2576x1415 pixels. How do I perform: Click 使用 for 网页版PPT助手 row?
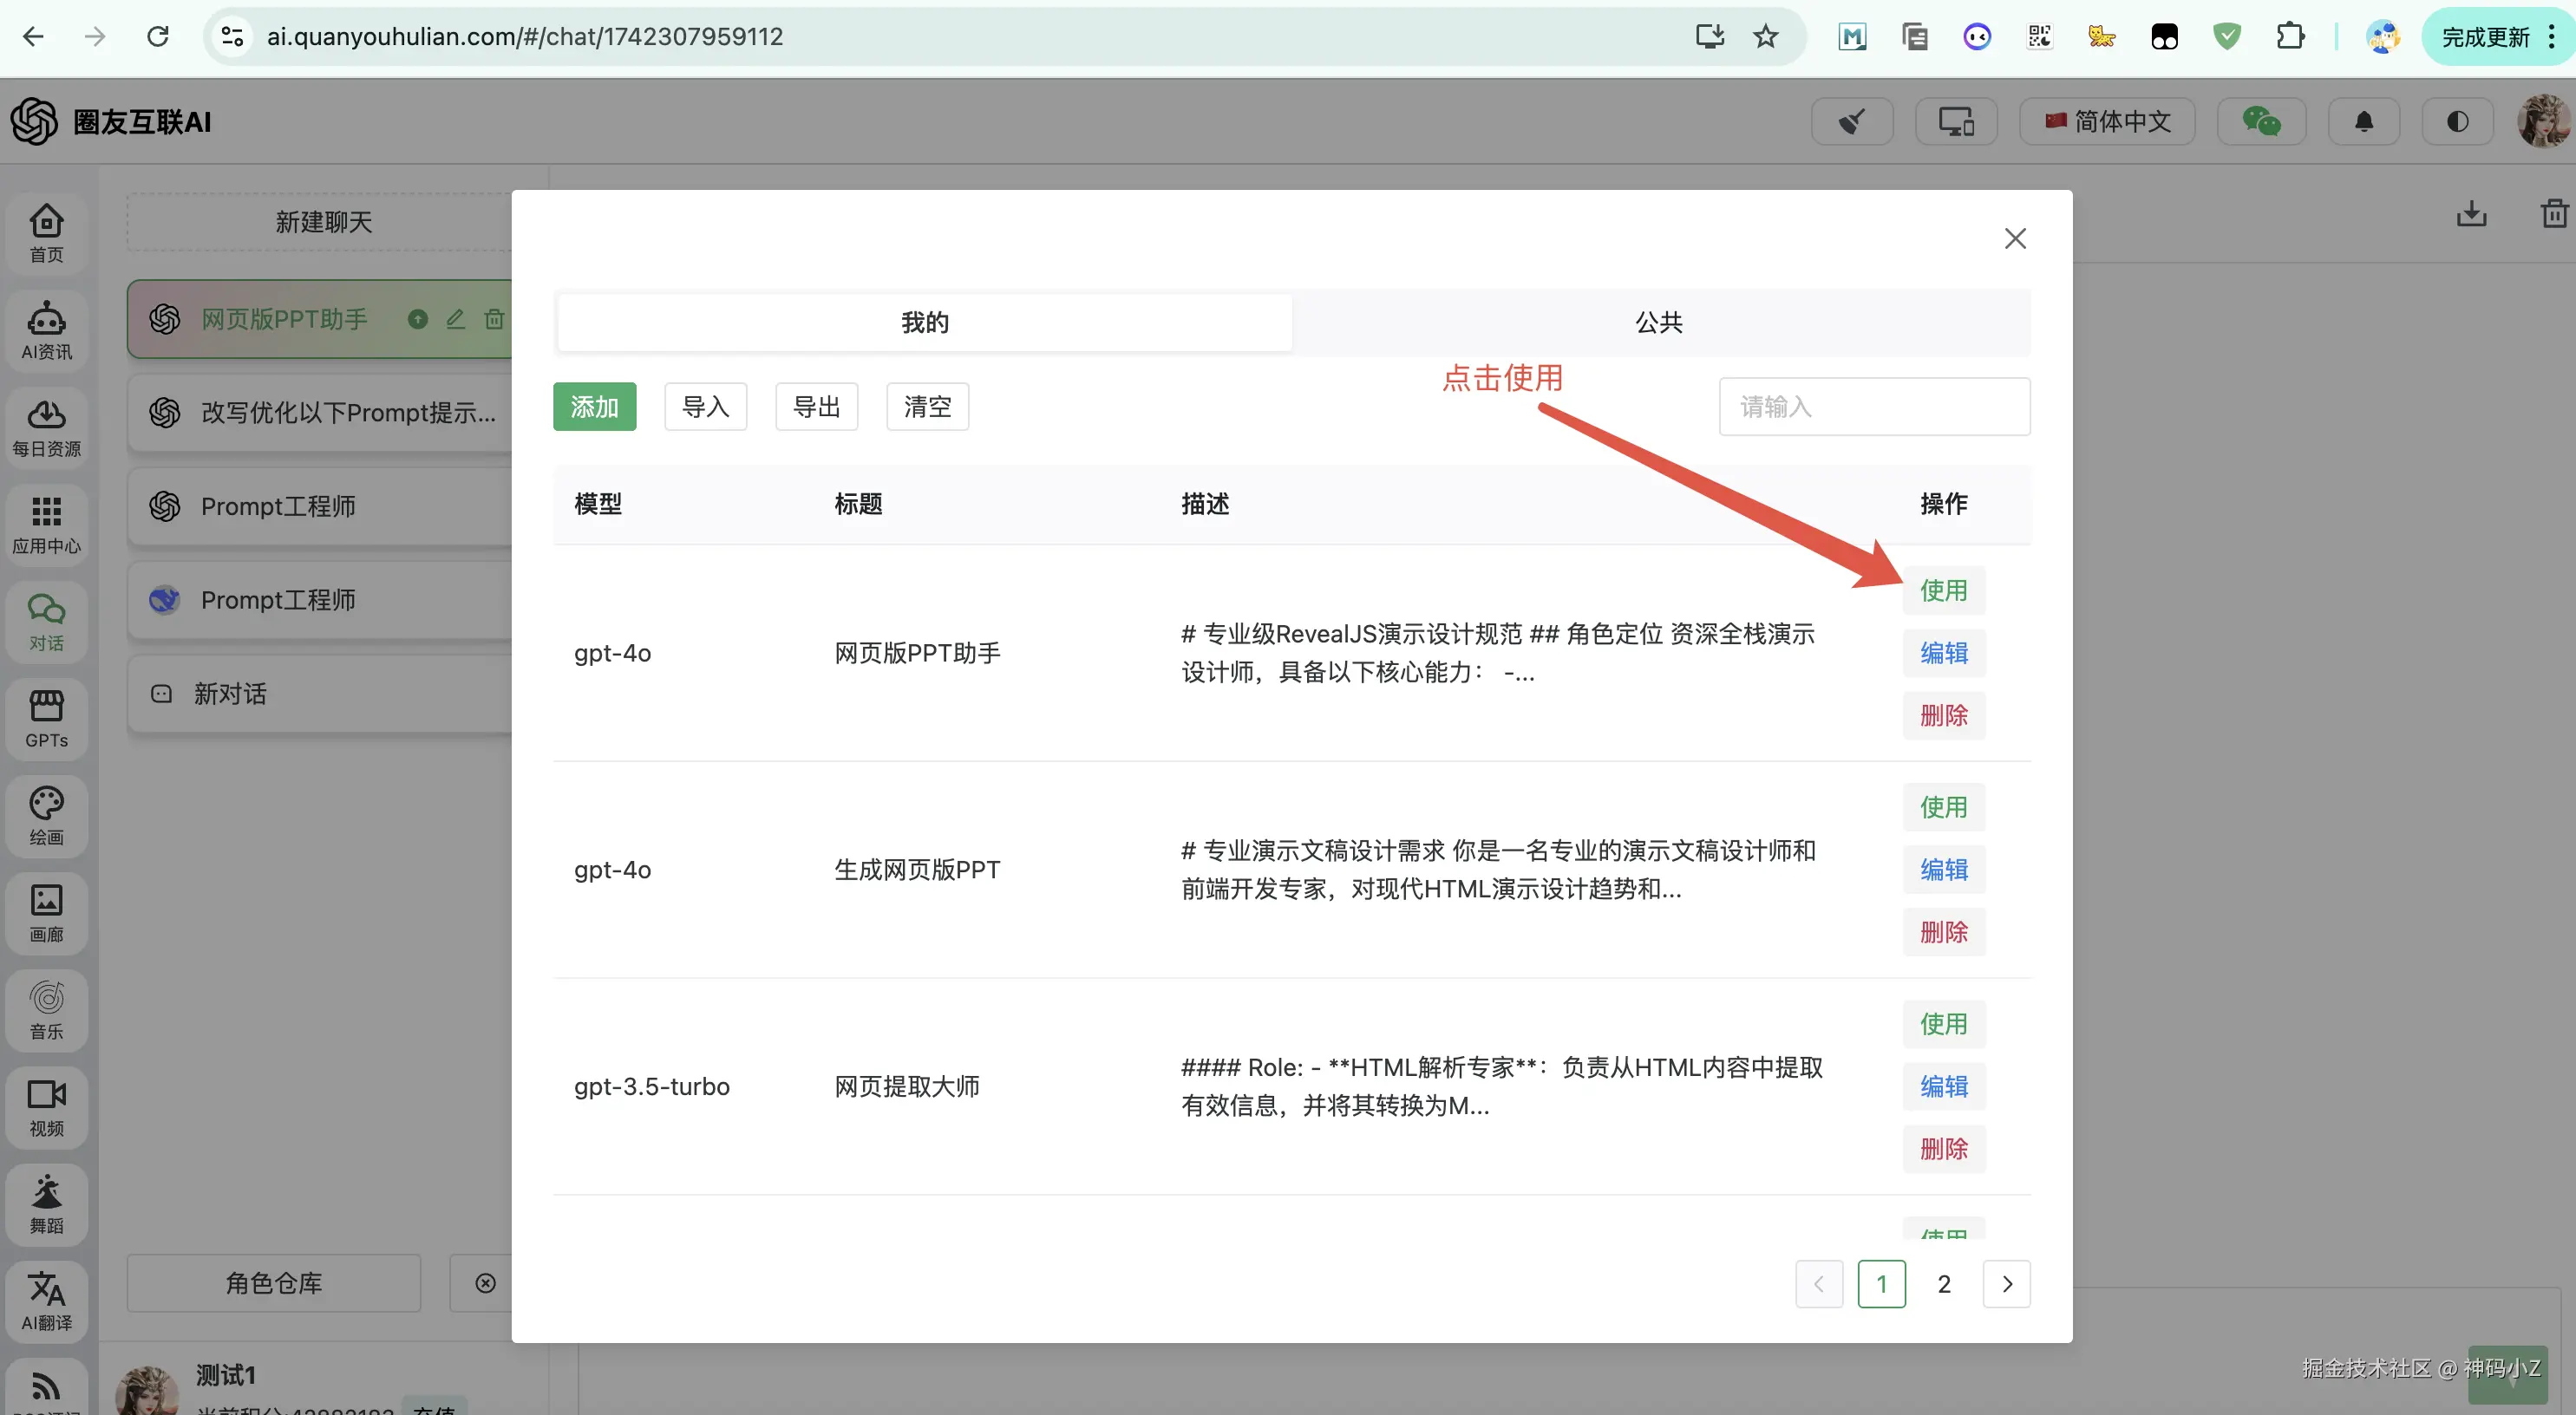[1943, 590]
